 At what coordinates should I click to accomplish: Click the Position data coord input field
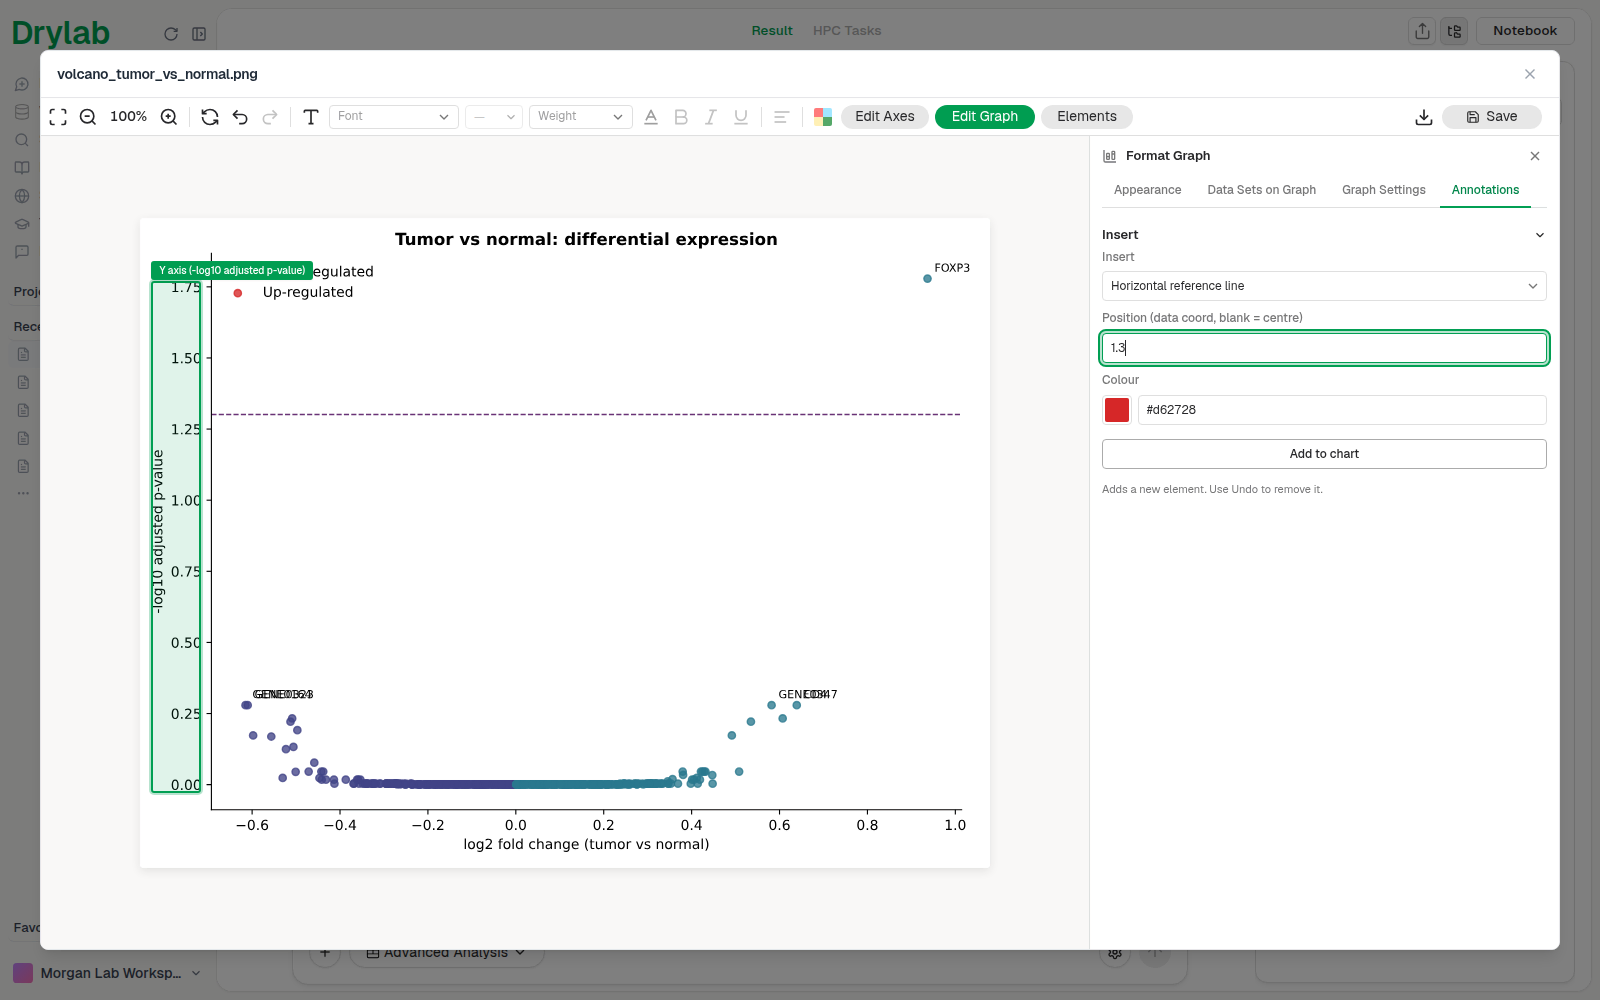1324,348
